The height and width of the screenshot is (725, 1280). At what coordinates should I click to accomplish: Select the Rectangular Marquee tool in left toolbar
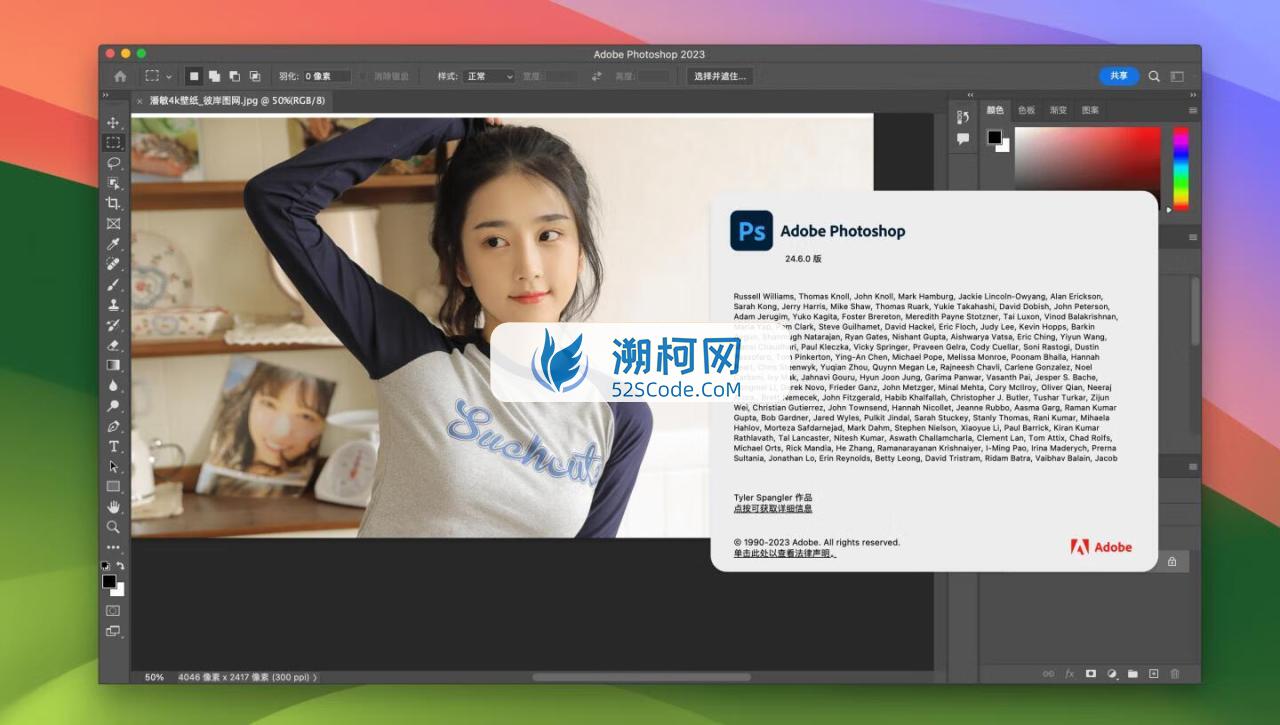point(113,143)
